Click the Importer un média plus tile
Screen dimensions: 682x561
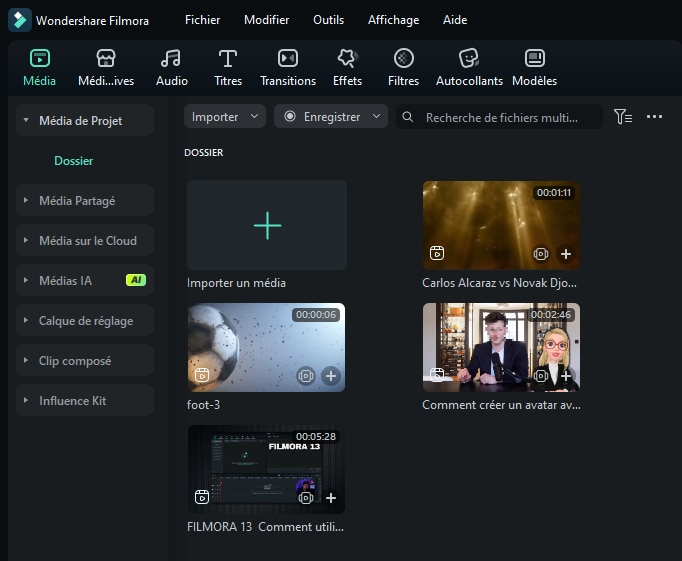pyautogui.click(x=267, y=225)
